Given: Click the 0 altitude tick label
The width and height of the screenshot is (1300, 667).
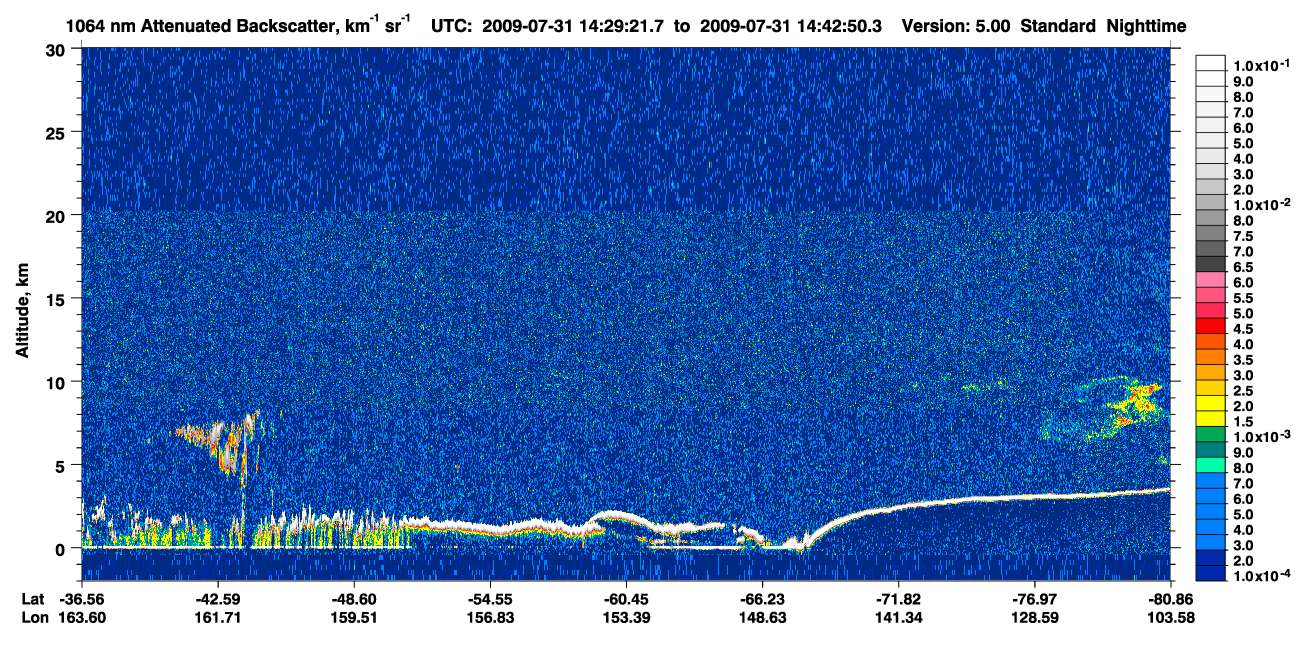Looking at the screenshot, I should pyautogui.click(x=61, y=548).
